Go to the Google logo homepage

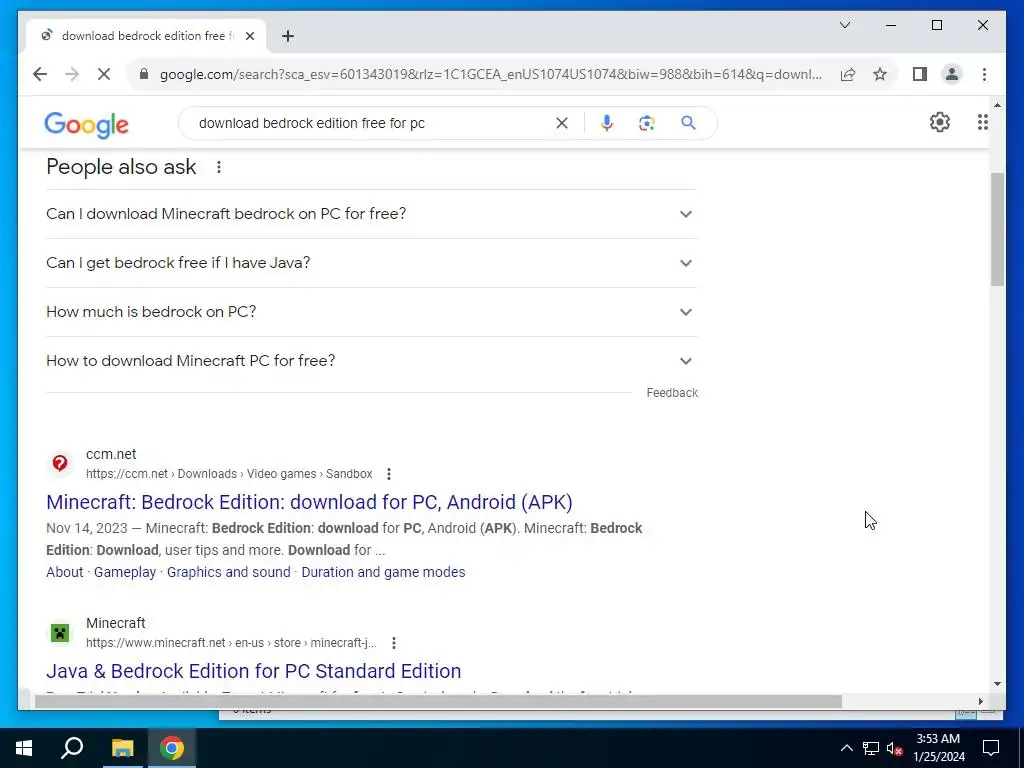click(x=86, y=124)
